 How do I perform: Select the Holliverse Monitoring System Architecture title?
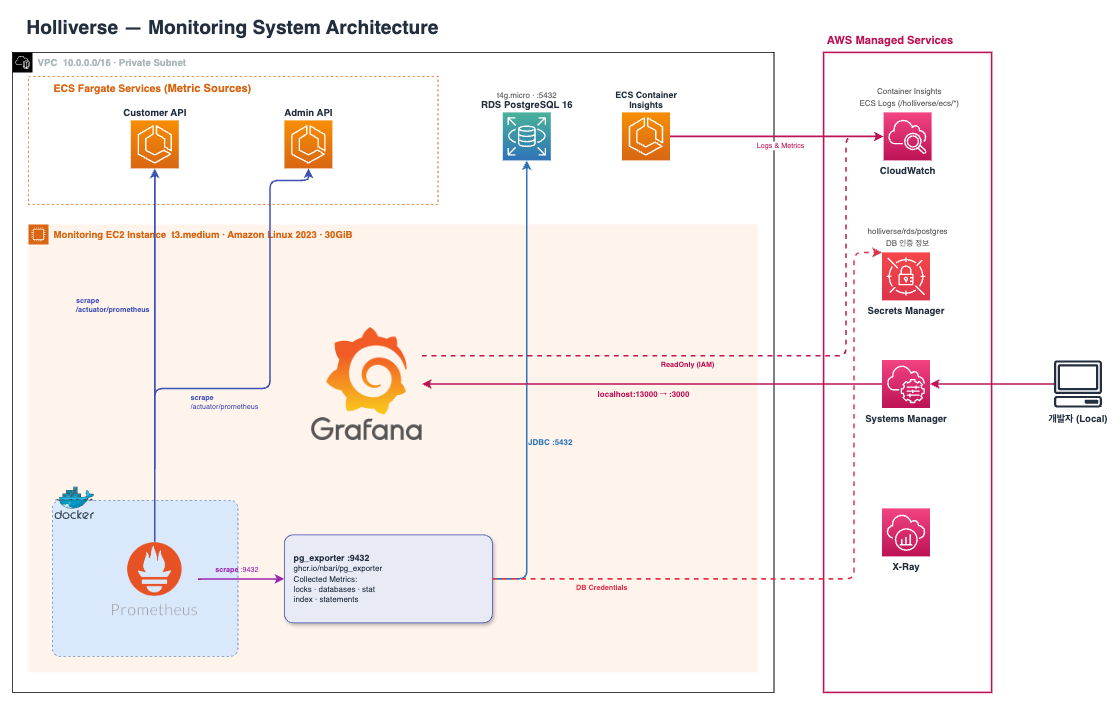232,27
